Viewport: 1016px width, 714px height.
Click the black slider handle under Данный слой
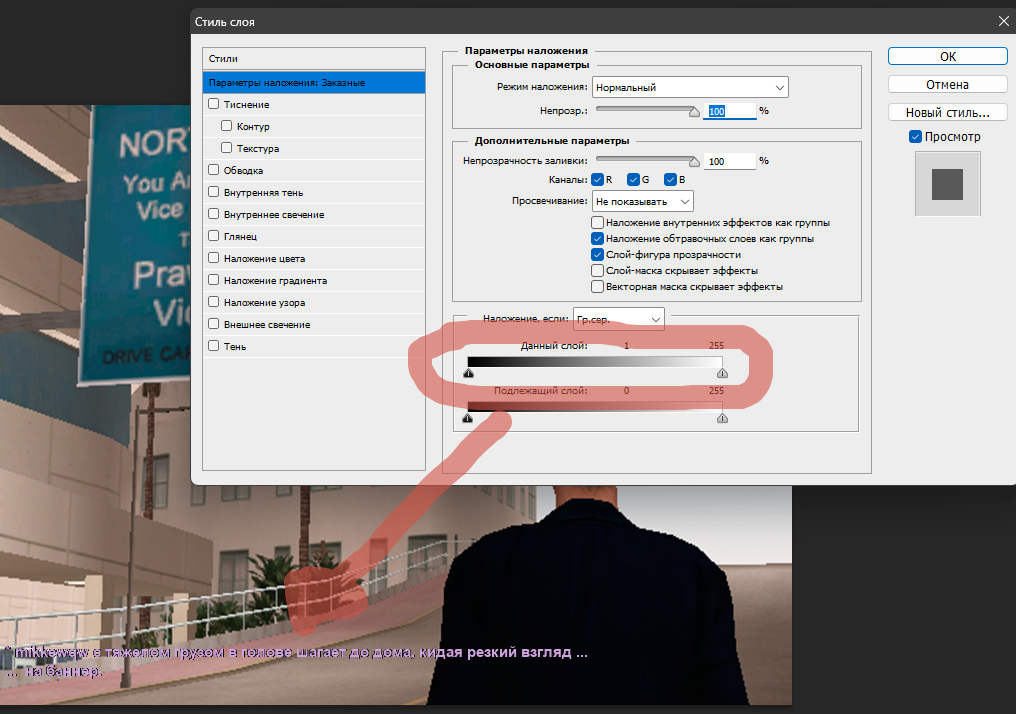(x=468, y=373)
